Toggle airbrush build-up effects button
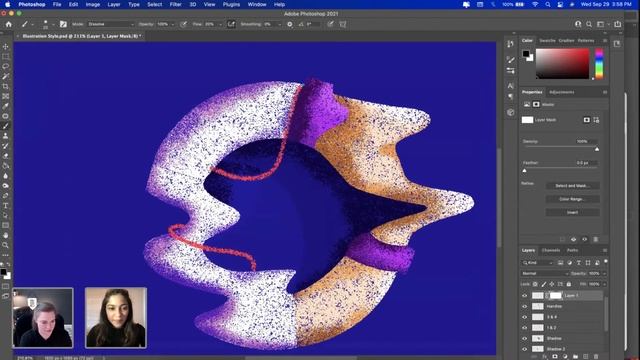The image size is (640, 360). (x=231, y=24)
